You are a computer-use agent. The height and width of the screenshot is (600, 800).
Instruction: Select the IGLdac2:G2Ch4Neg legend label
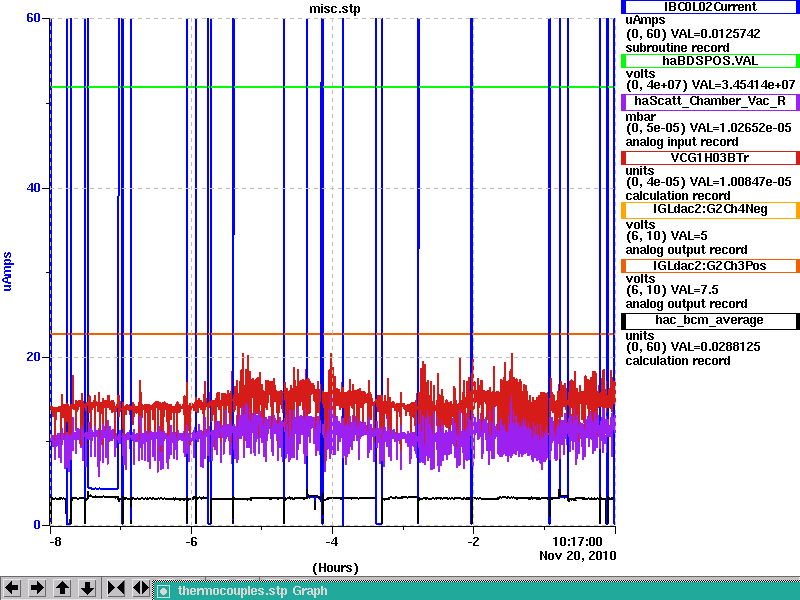click(710, 210)
